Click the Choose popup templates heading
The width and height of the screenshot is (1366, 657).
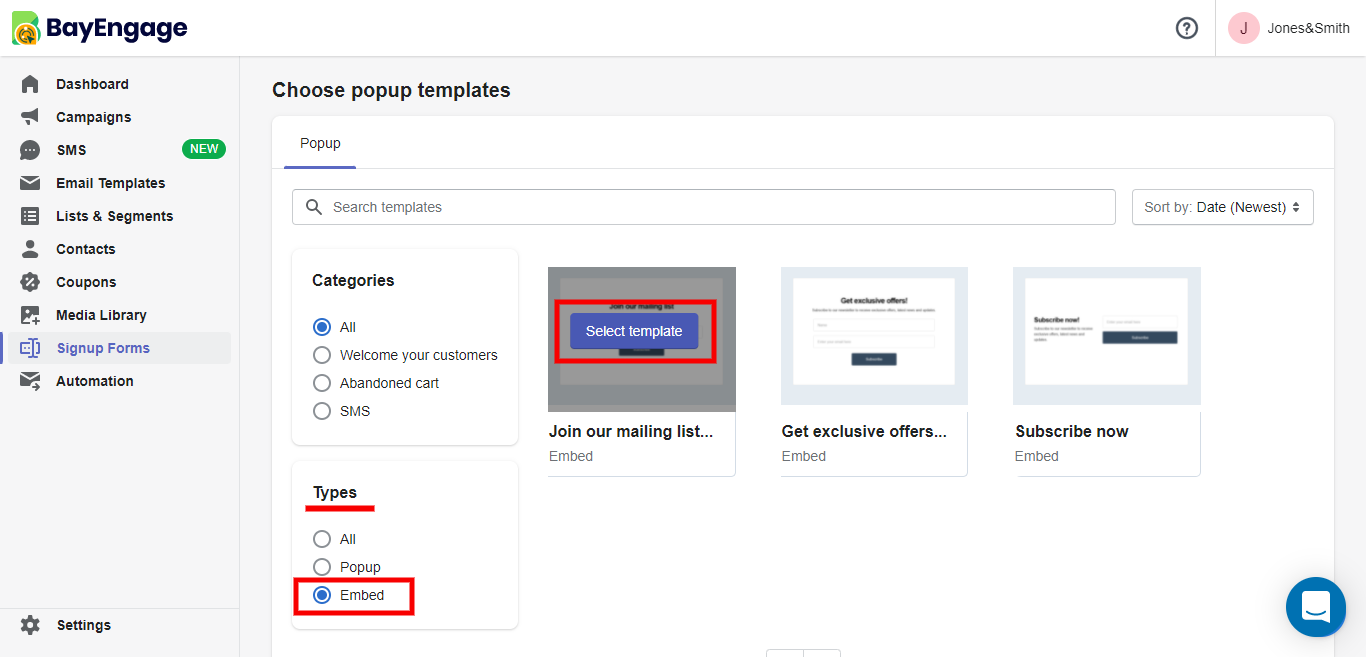coord(391,90)
